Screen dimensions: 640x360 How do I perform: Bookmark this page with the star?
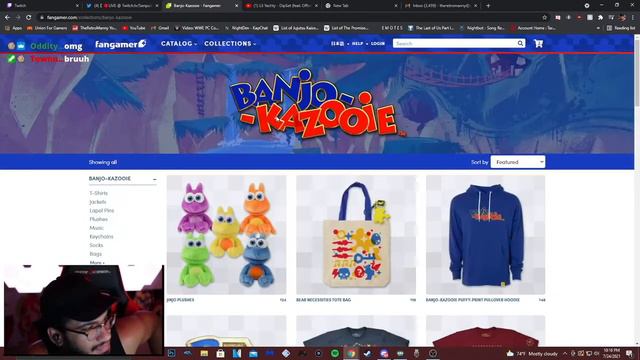544,18
